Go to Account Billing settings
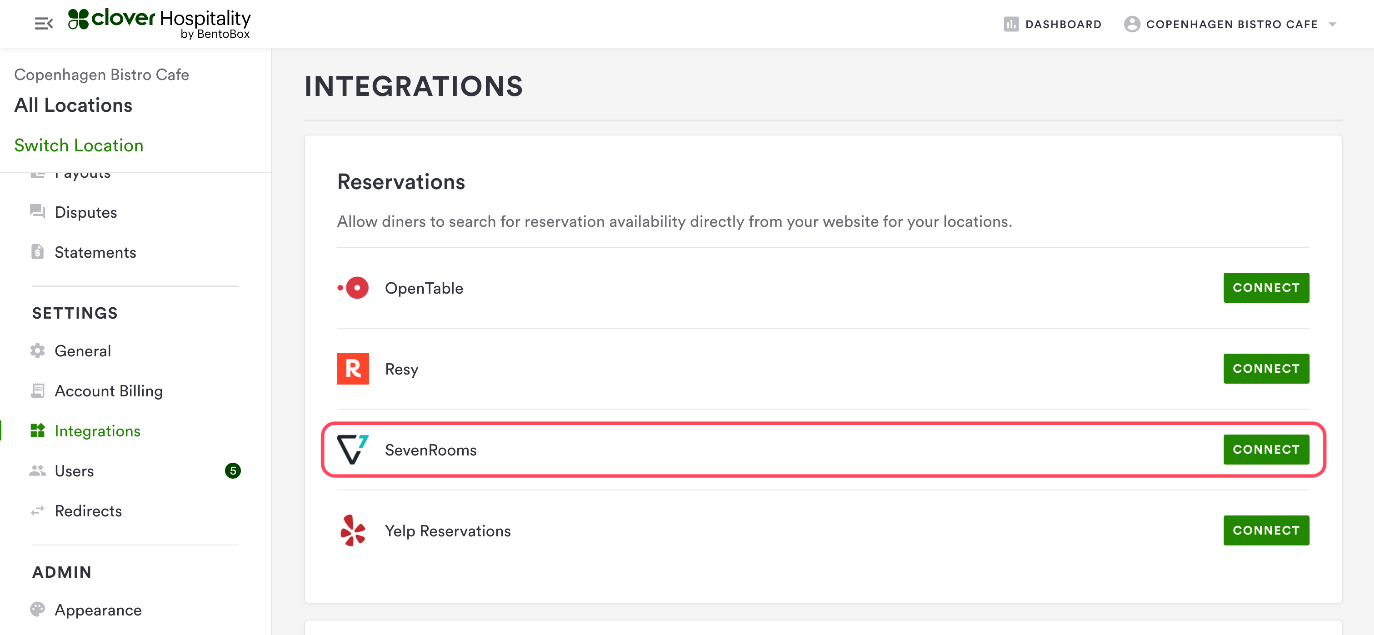Screen dimensions: 1374x635 tap(108, 391)
